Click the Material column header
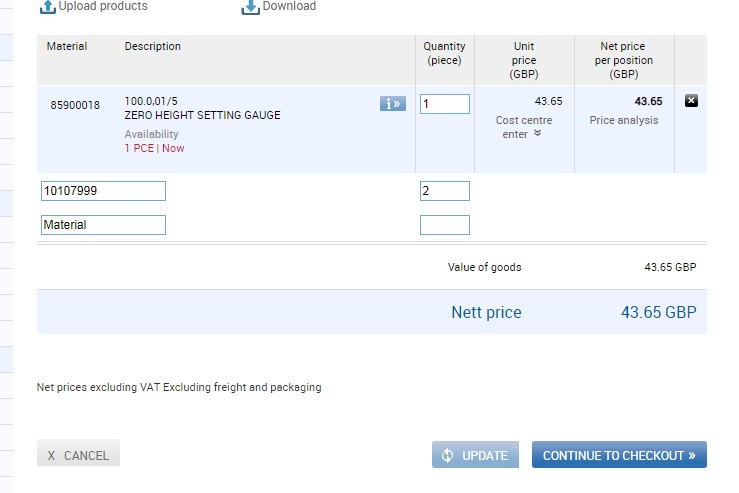739x493 pixels. tap(66, 46)
